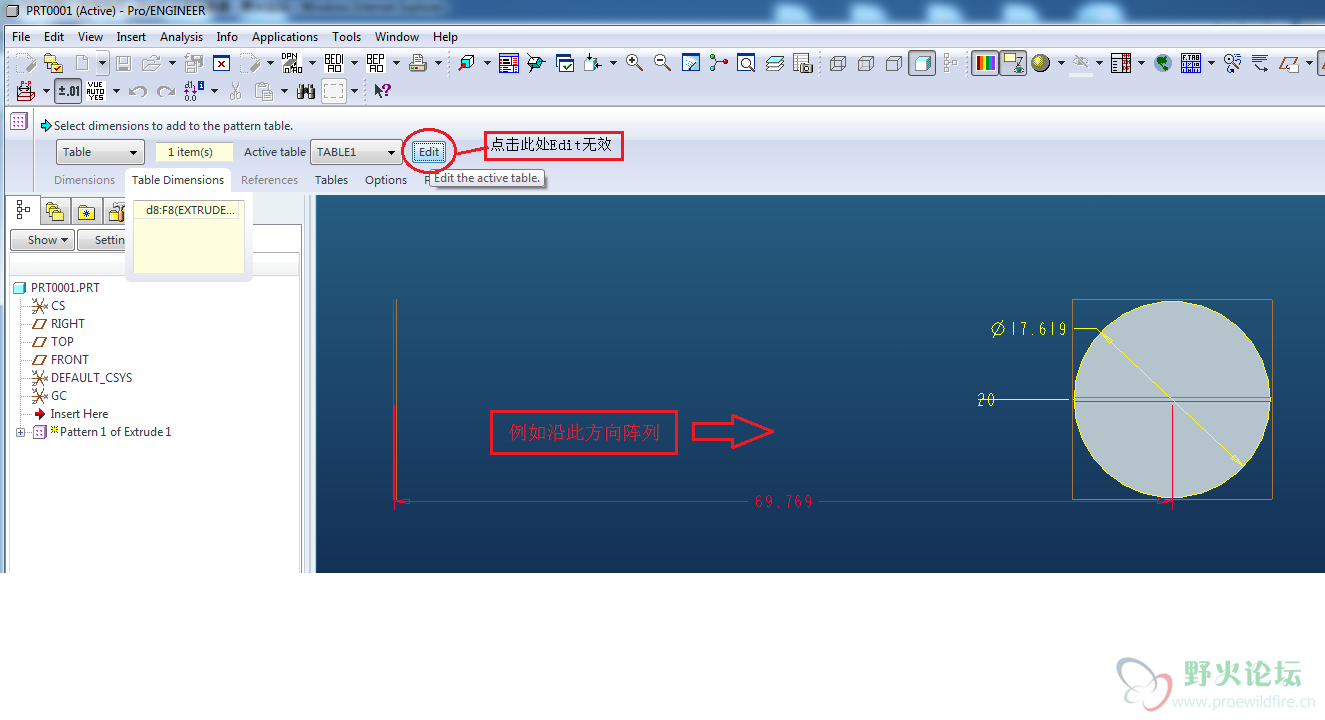Viewport: 1325px width, 720px height.
Task: Click the pattern feature icon at dashboard left
Action: 19,121
